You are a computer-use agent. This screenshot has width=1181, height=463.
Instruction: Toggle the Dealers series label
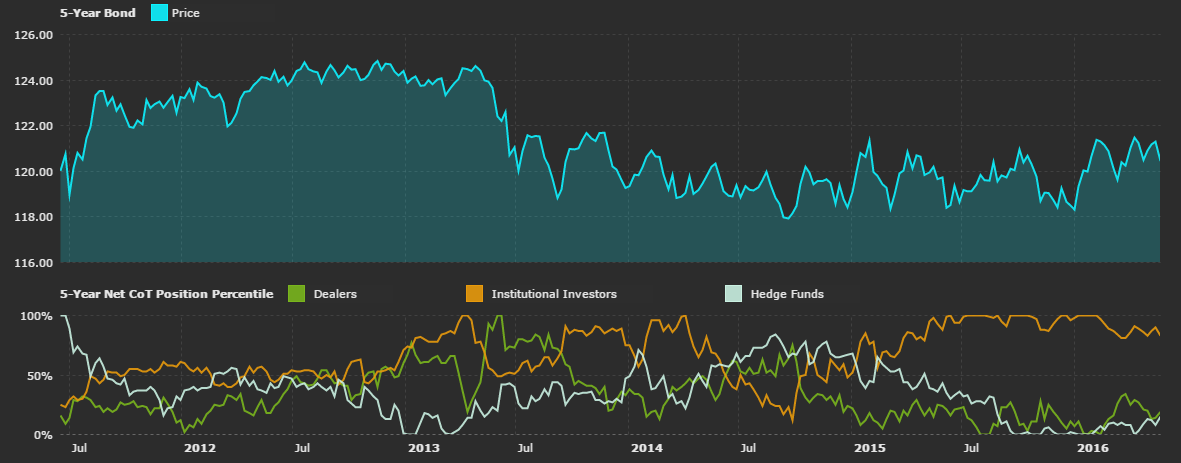click(x=335, y=294)
